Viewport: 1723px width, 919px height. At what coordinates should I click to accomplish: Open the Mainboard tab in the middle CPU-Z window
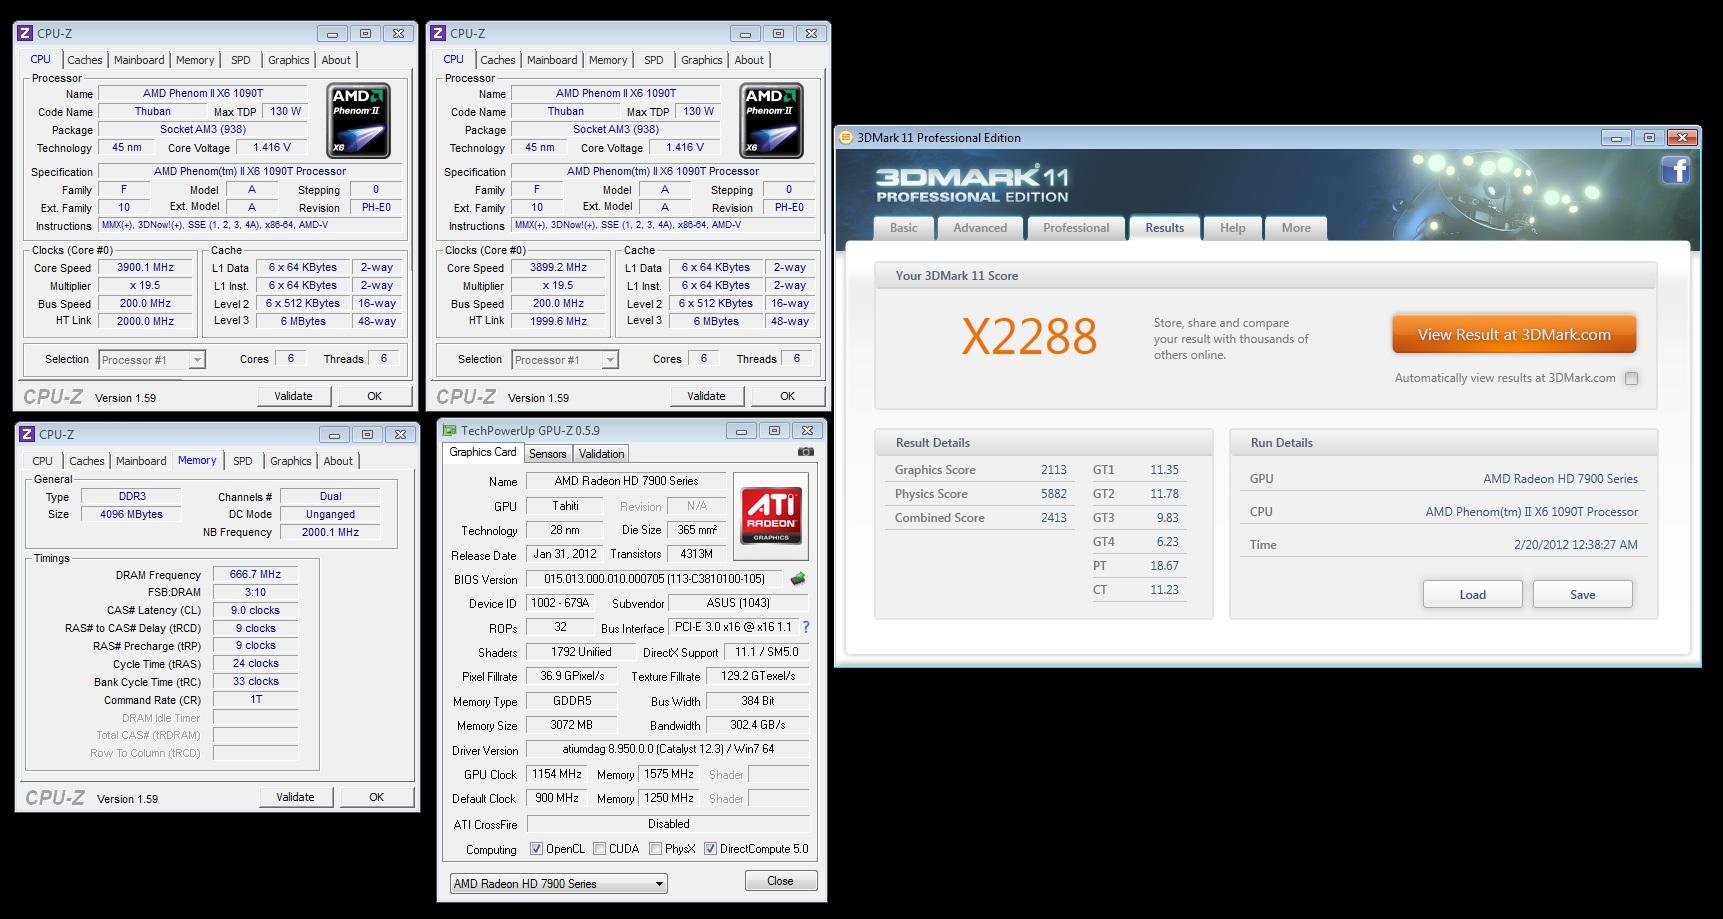[x=552, y=60]
